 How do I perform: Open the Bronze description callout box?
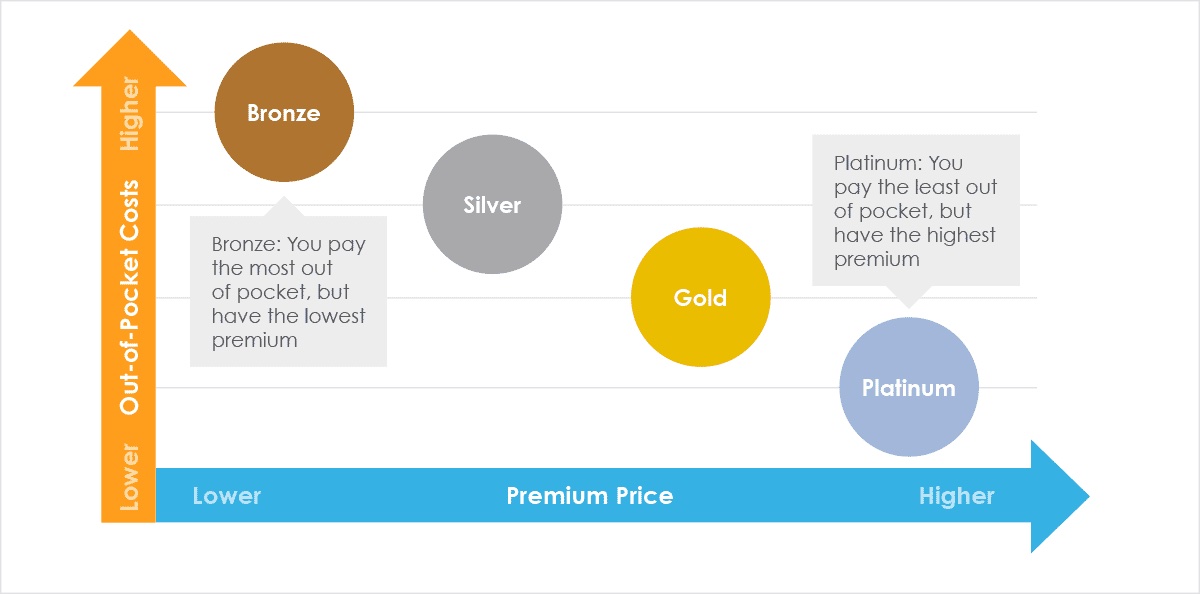click(x=288, y=291)
